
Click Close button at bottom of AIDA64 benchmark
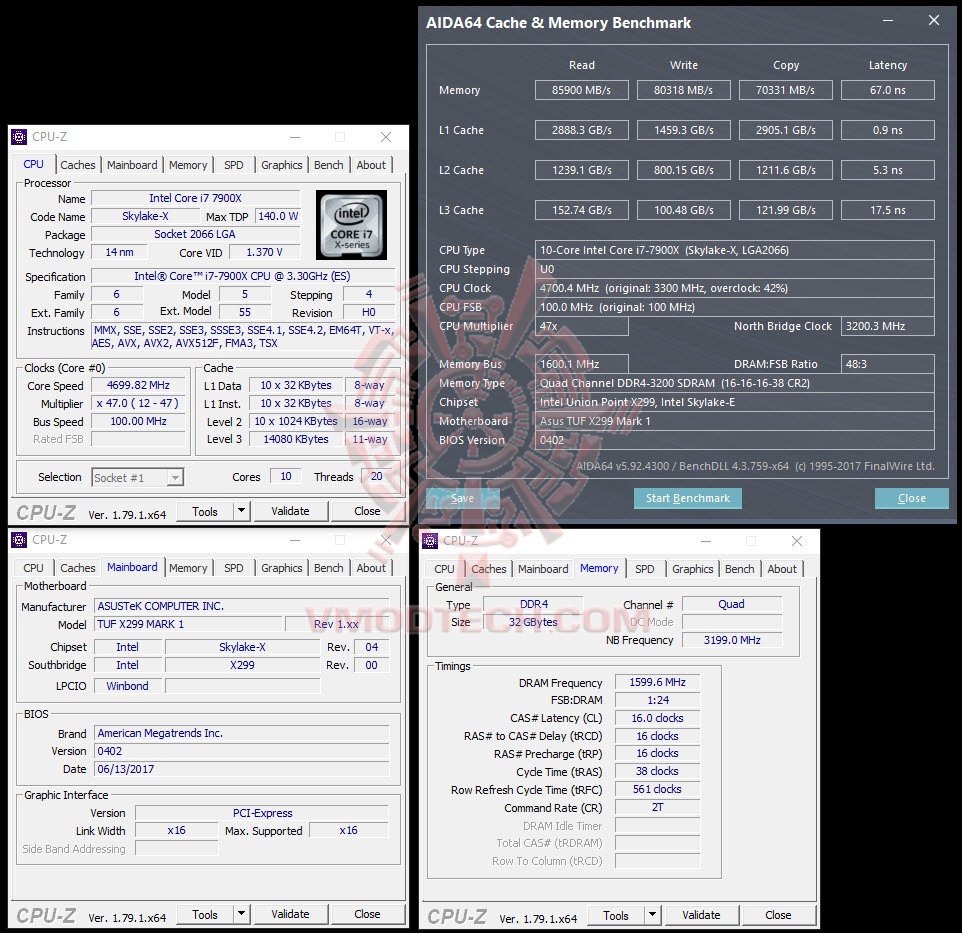[912, 498]
